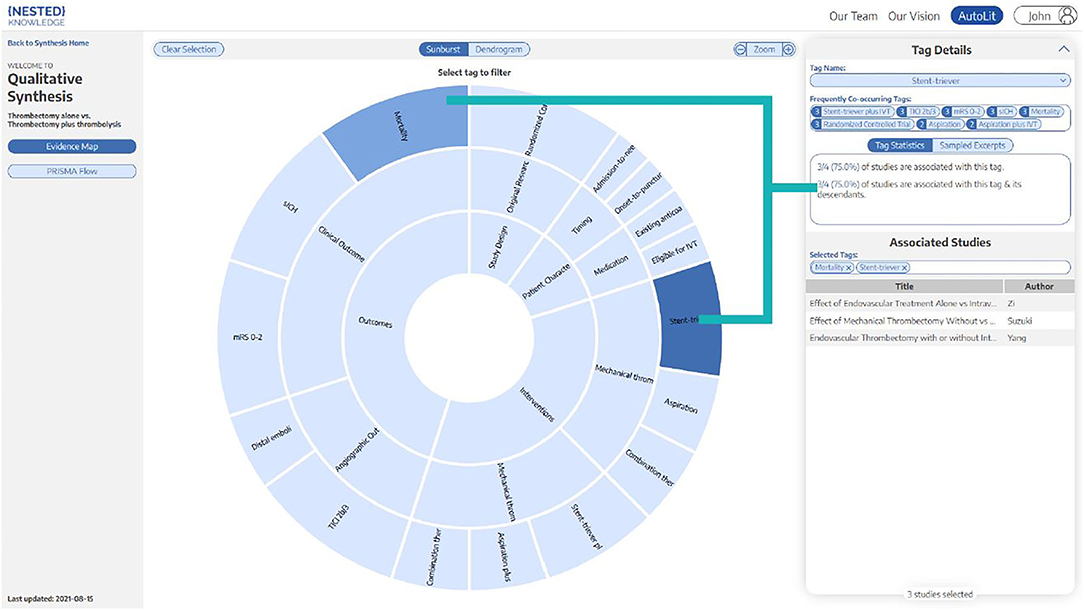Click the Nested Knowledge logo

pos(36,16)
